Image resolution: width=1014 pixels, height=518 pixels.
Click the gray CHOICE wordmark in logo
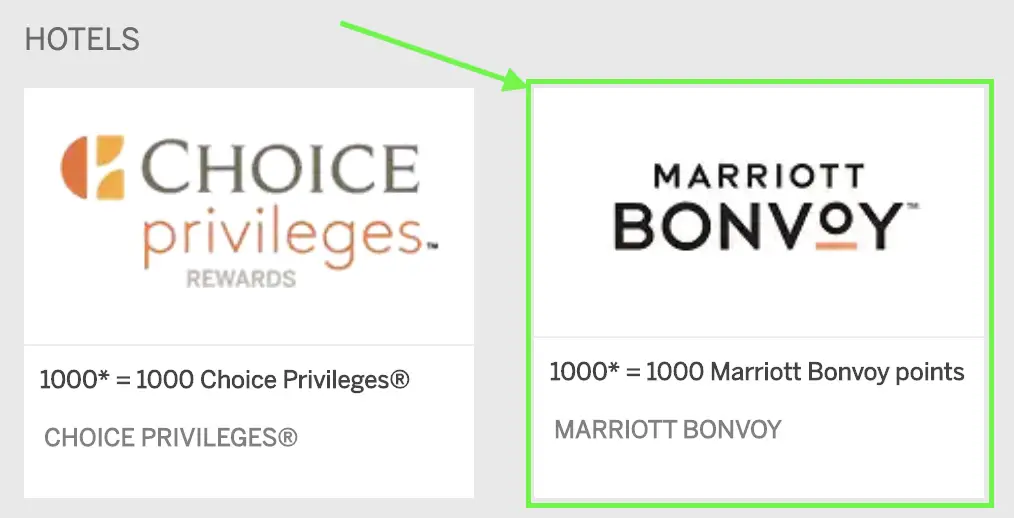(279, 167)
